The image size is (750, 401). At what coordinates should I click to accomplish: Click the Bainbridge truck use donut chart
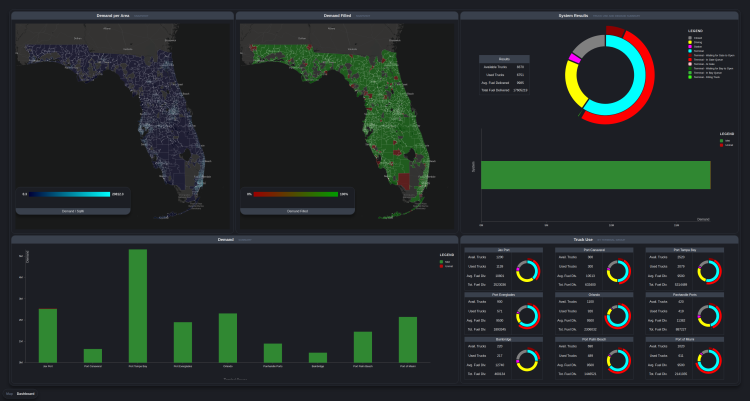pos(528,361)
